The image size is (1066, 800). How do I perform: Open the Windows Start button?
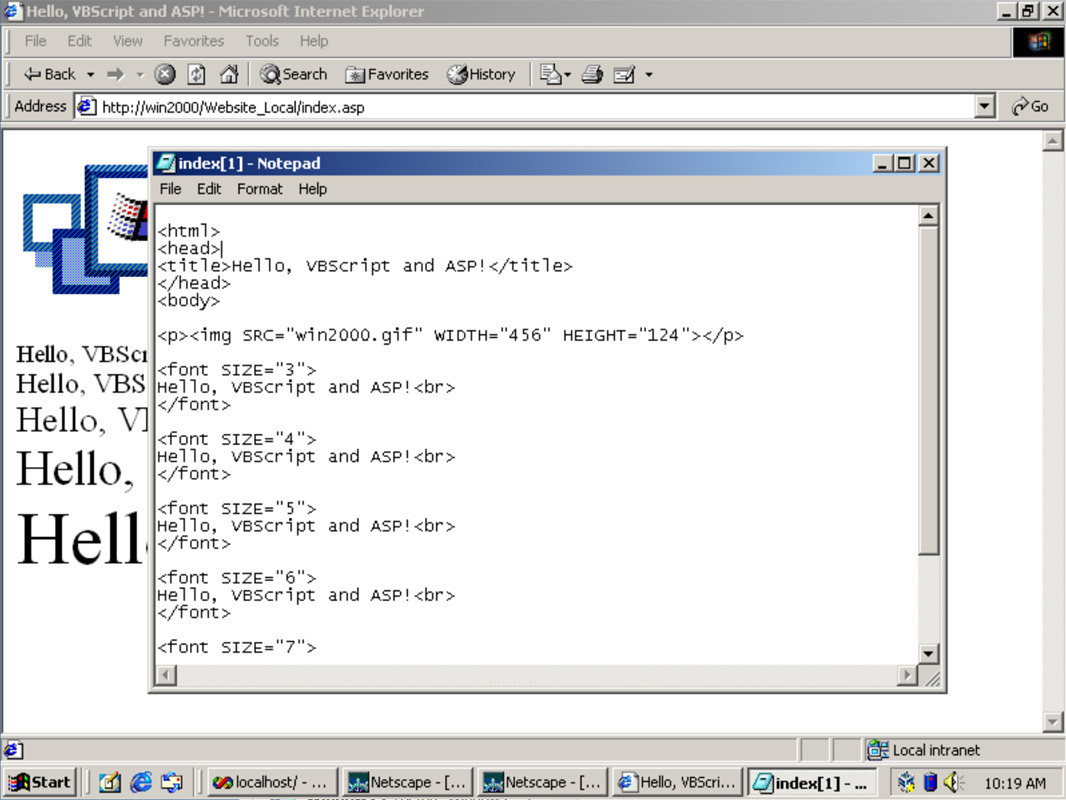click(39, 782)
